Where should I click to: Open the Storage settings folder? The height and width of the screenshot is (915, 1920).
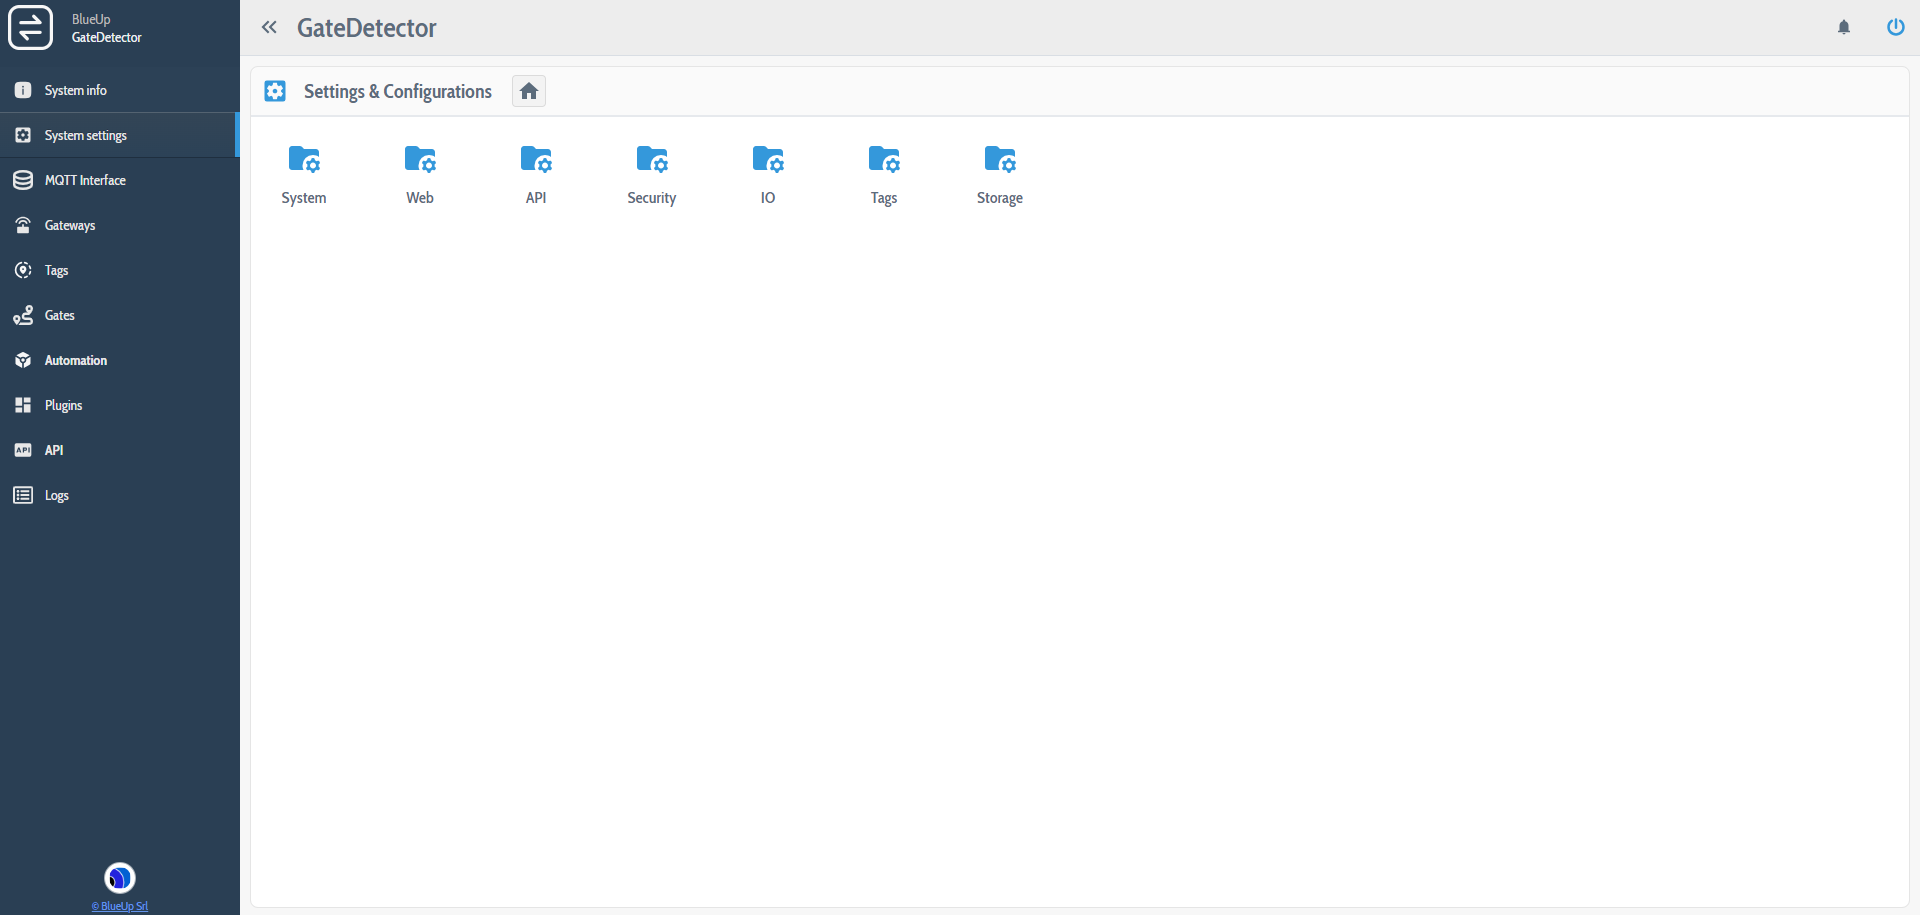pos(1000,174)
